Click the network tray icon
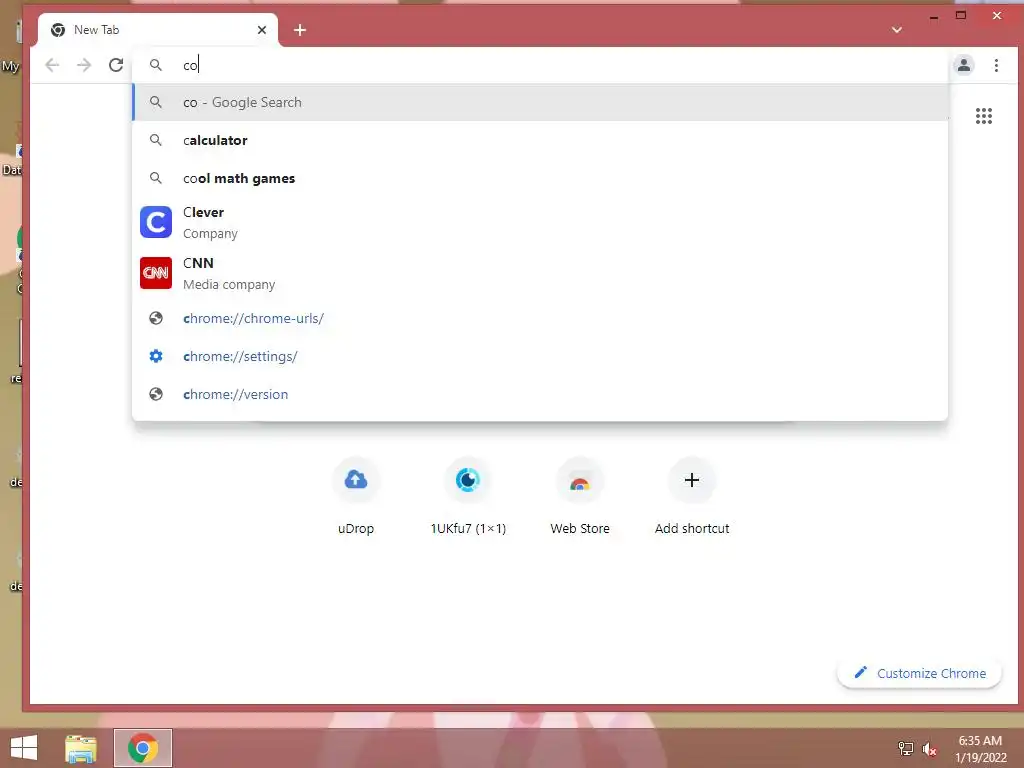 (906, 749)
